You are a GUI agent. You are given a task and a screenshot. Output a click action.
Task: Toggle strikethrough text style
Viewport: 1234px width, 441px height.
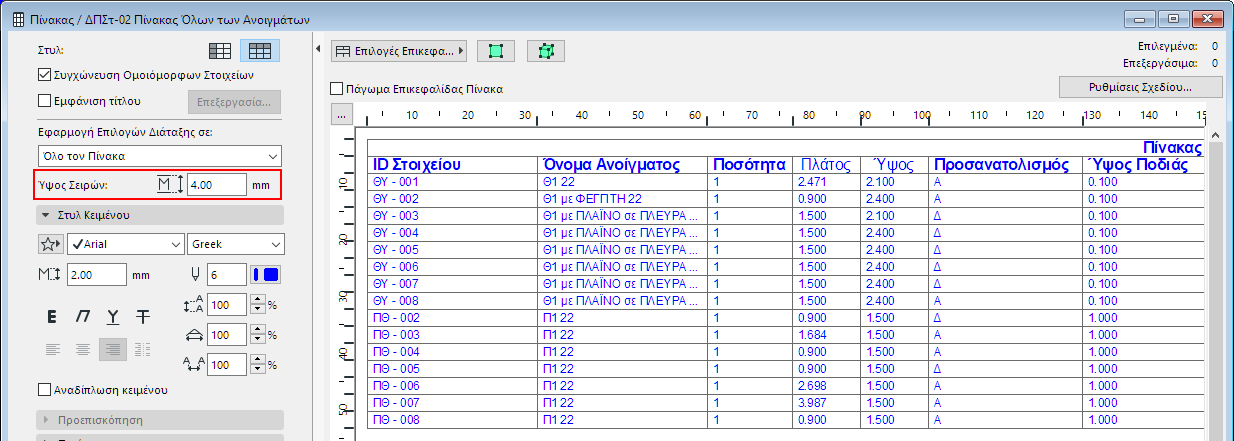pyautogui.click(x=143, y=317)
